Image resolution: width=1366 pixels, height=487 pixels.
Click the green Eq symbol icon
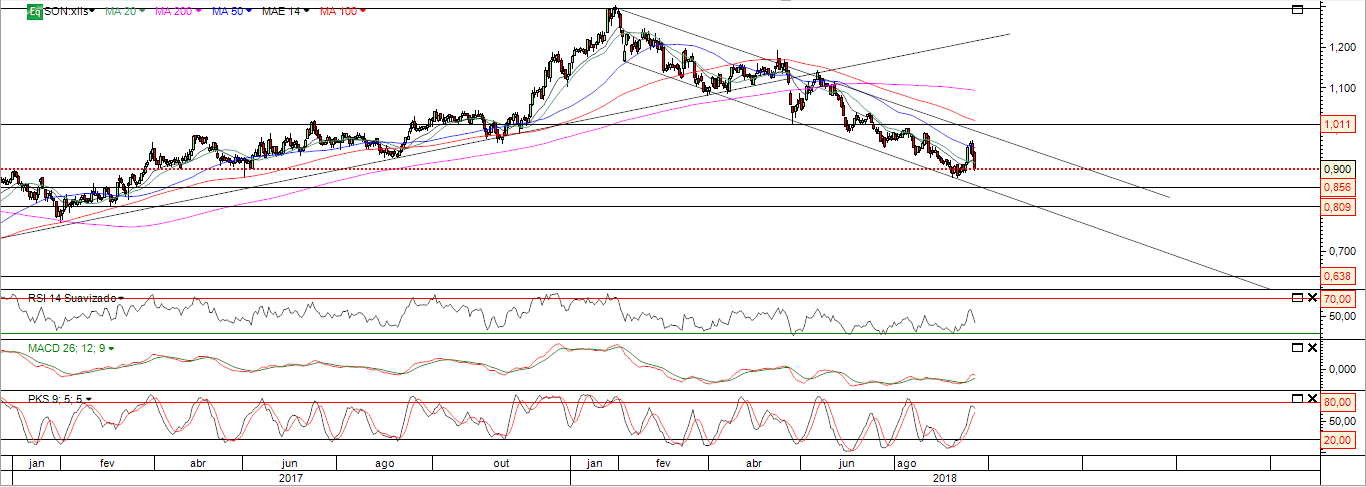click(x=34, y=11)
